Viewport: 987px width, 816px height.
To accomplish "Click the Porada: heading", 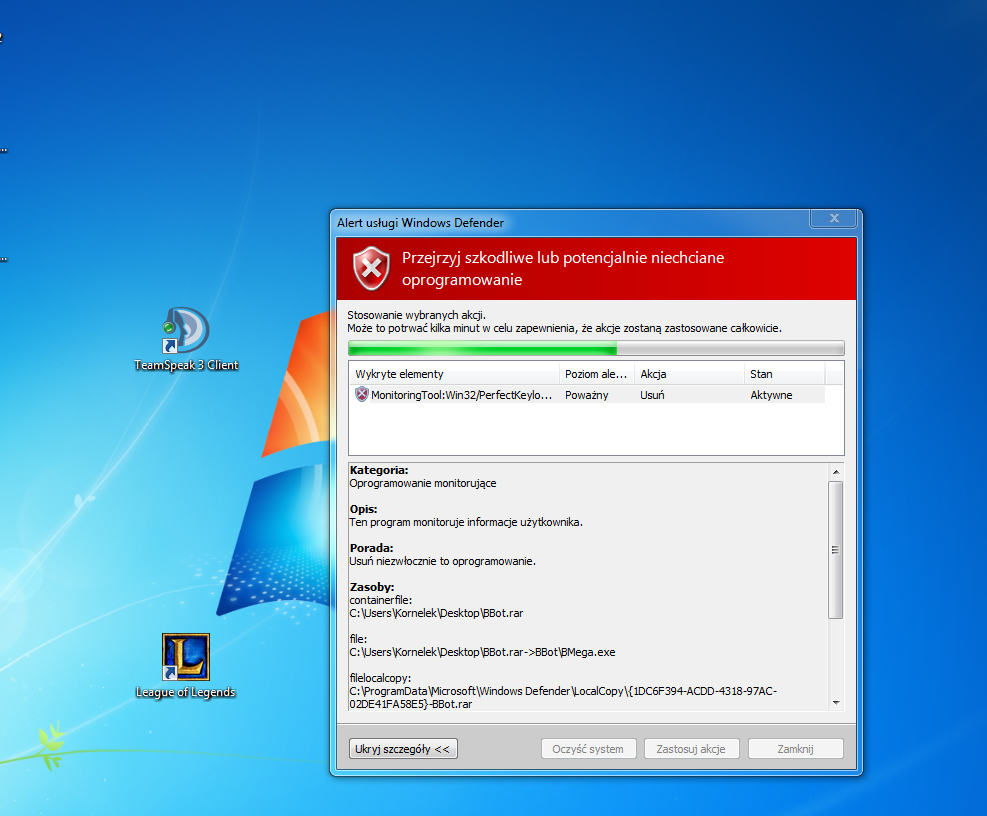I will [x=371, y=548].
